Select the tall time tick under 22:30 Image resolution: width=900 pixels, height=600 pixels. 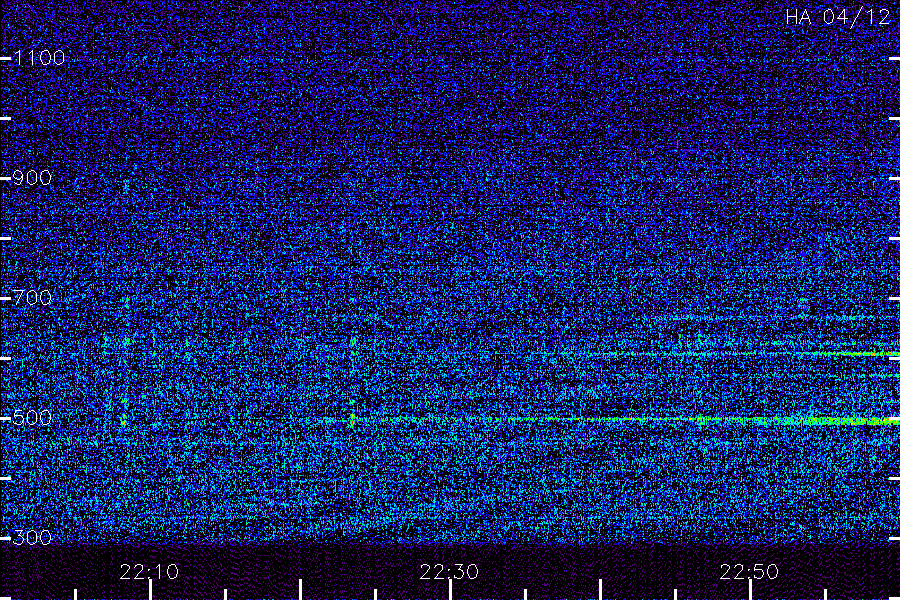[450, 590]
